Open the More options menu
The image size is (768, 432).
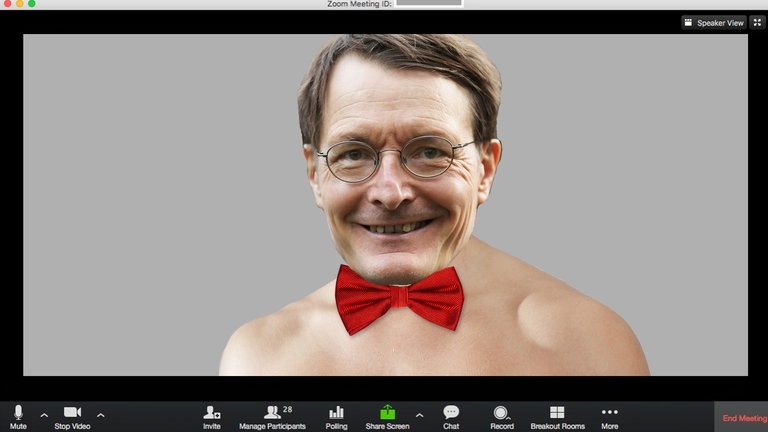tap(610, 417)
